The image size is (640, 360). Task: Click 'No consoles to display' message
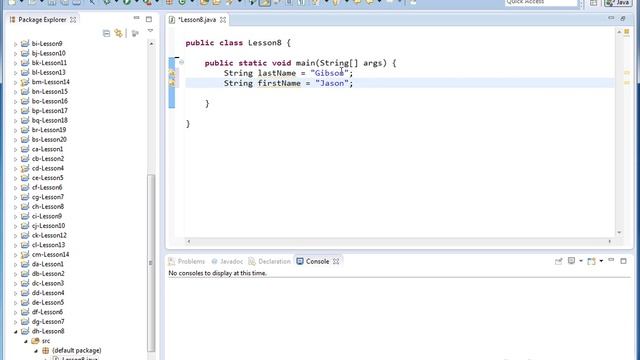click(x=218, y=273)
